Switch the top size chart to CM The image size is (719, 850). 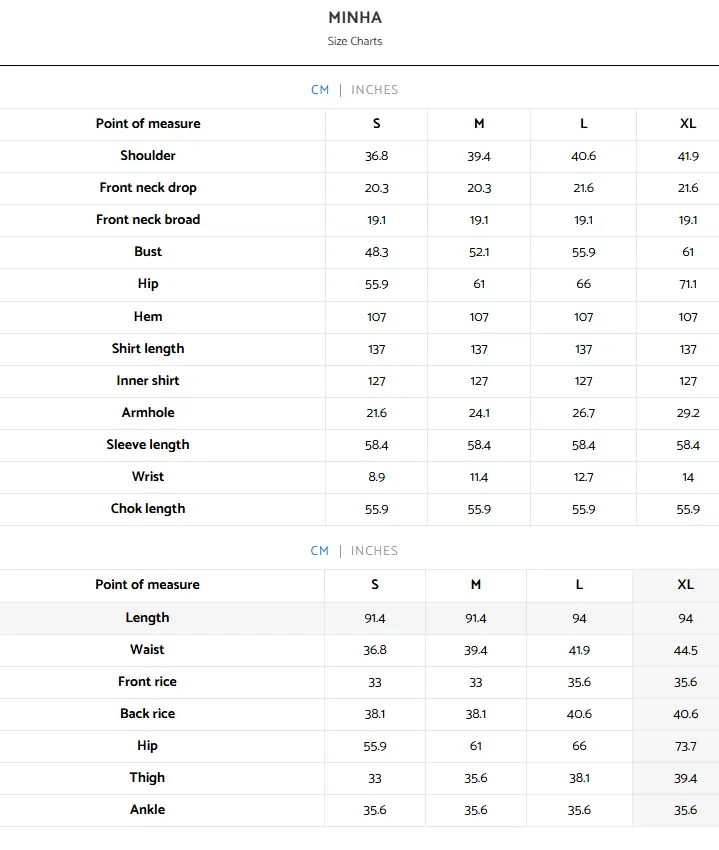320,89
